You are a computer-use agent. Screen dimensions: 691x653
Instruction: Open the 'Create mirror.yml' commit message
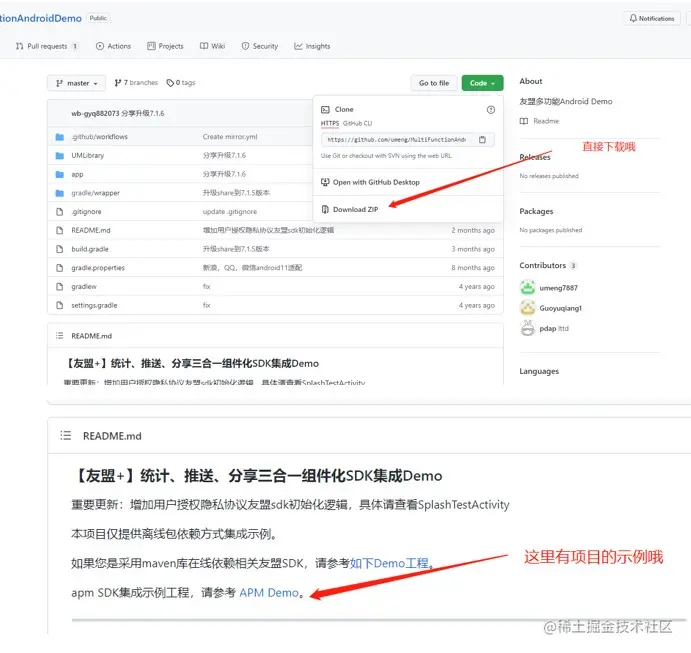coord(230,137)
